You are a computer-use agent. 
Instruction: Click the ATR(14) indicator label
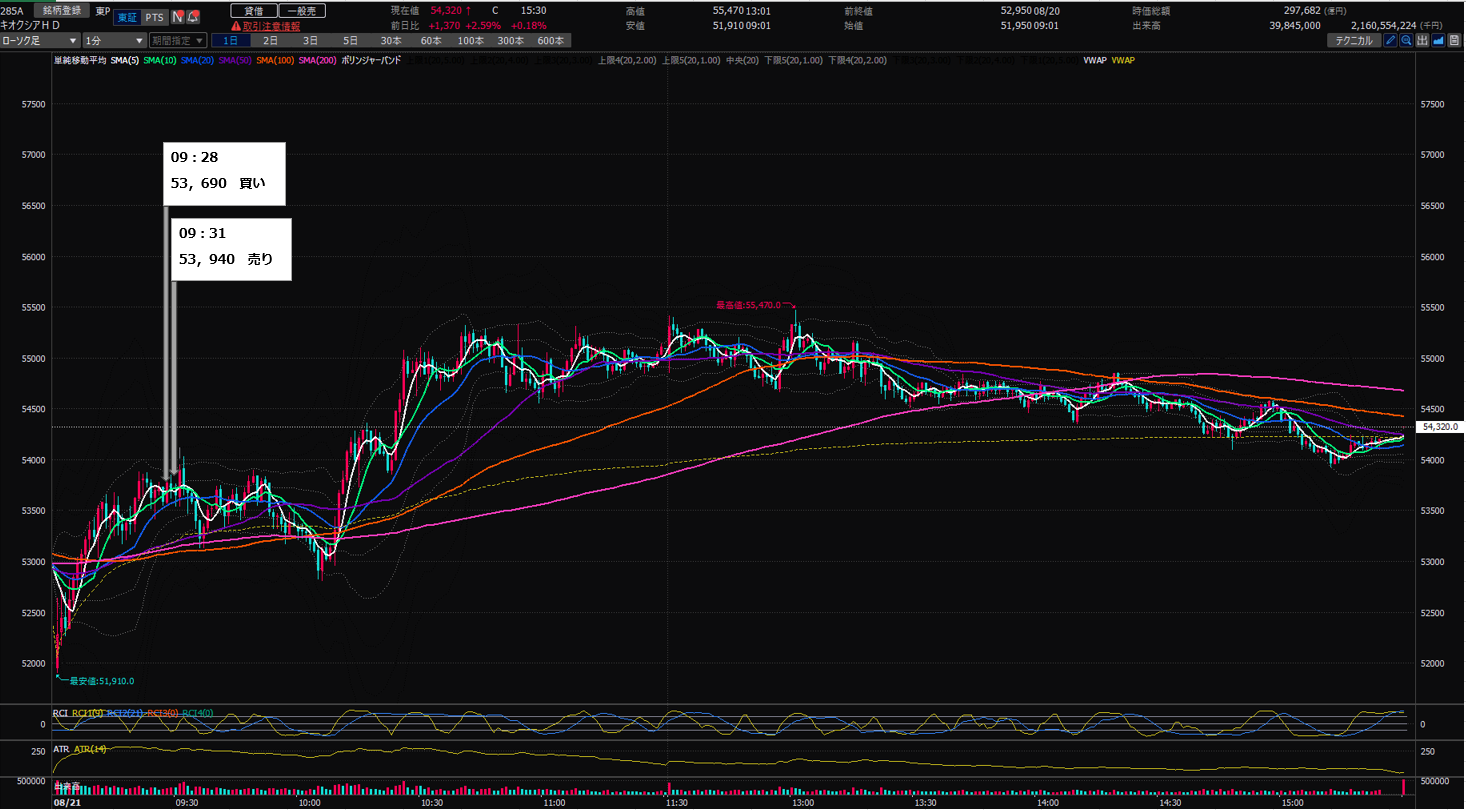pos(91,748)
